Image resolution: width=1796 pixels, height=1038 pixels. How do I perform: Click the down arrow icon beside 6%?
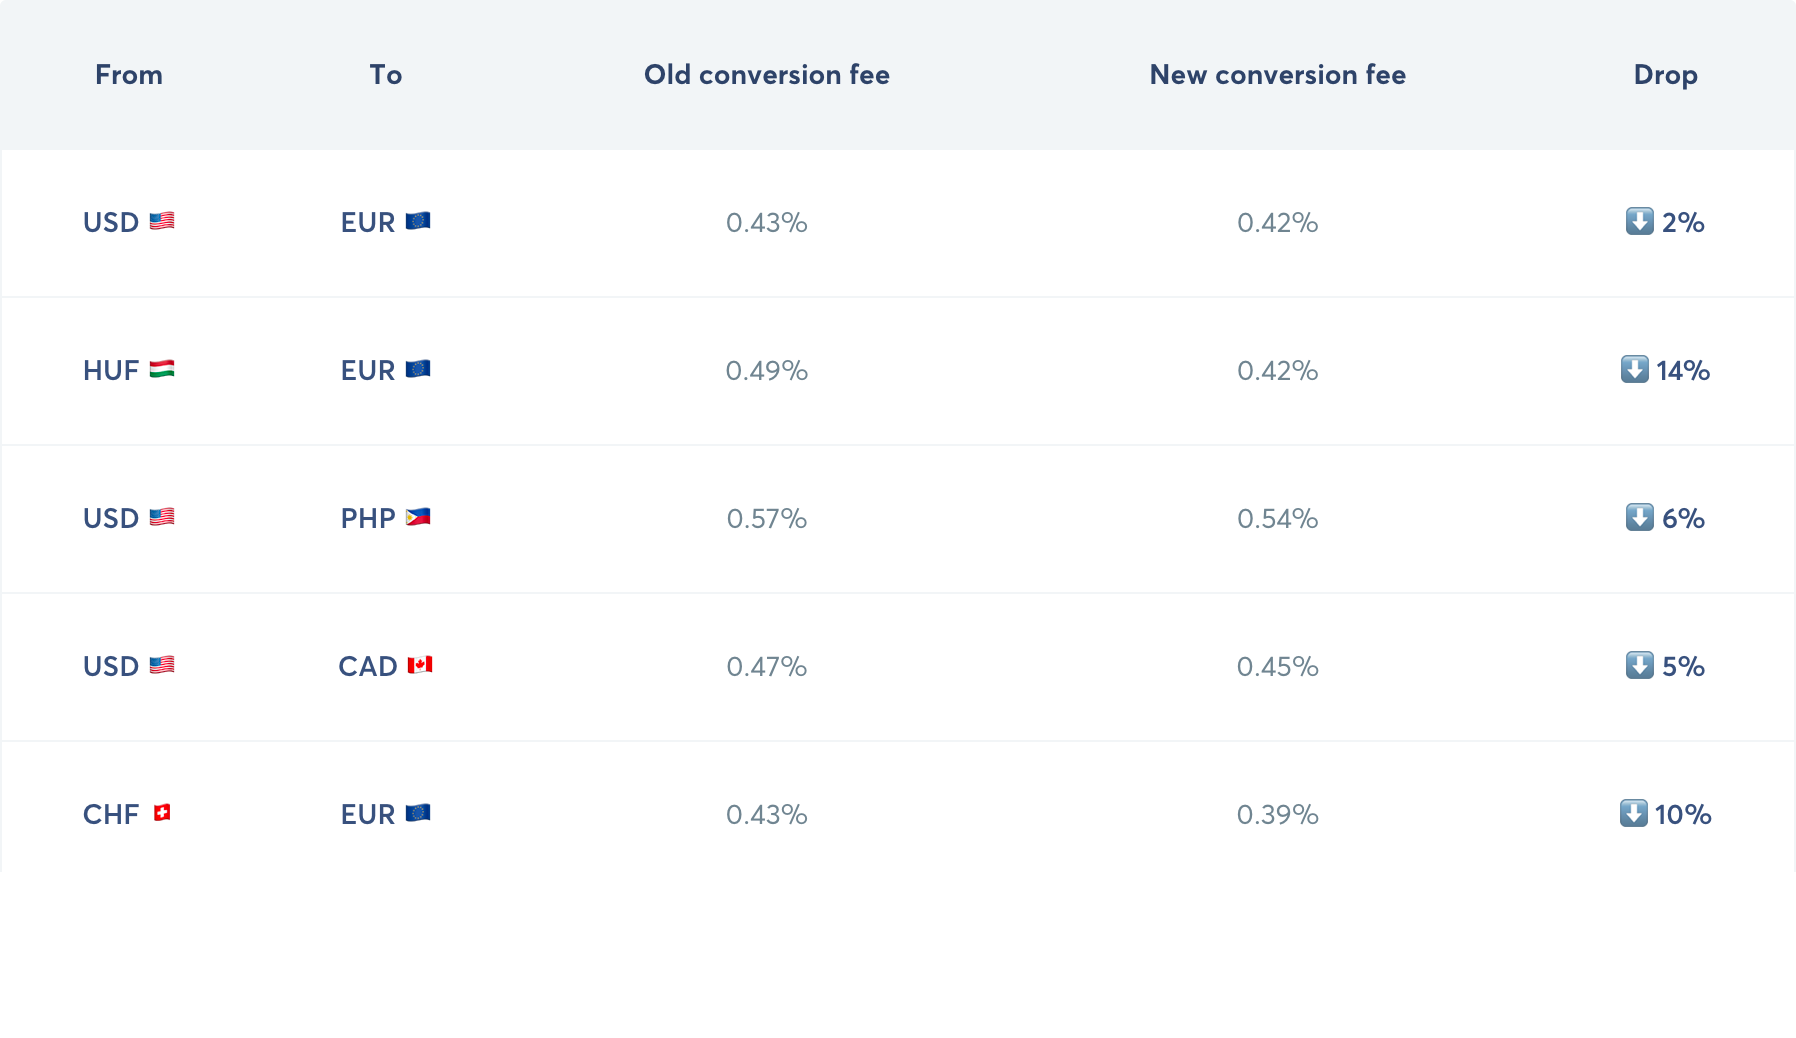(x=1640, y=517)
